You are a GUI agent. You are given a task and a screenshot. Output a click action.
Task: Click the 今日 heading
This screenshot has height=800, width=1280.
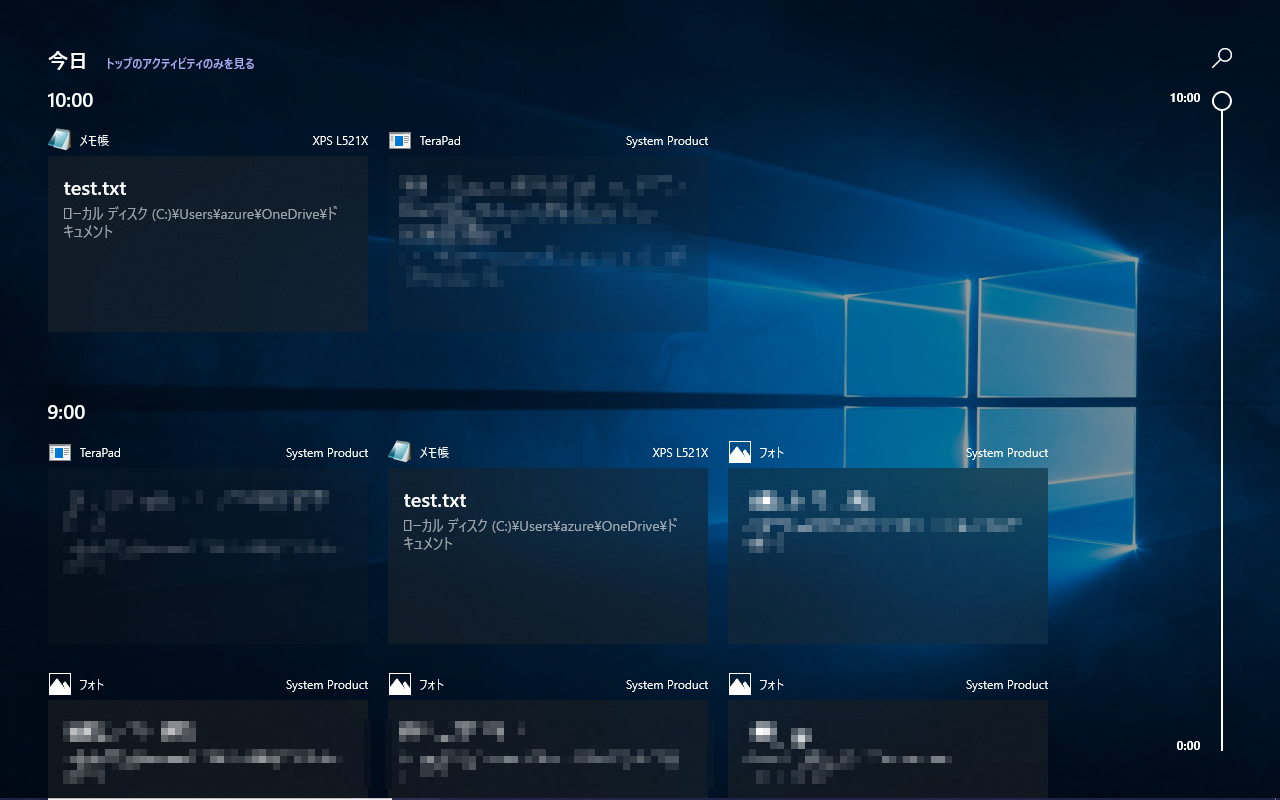(68, 61)
